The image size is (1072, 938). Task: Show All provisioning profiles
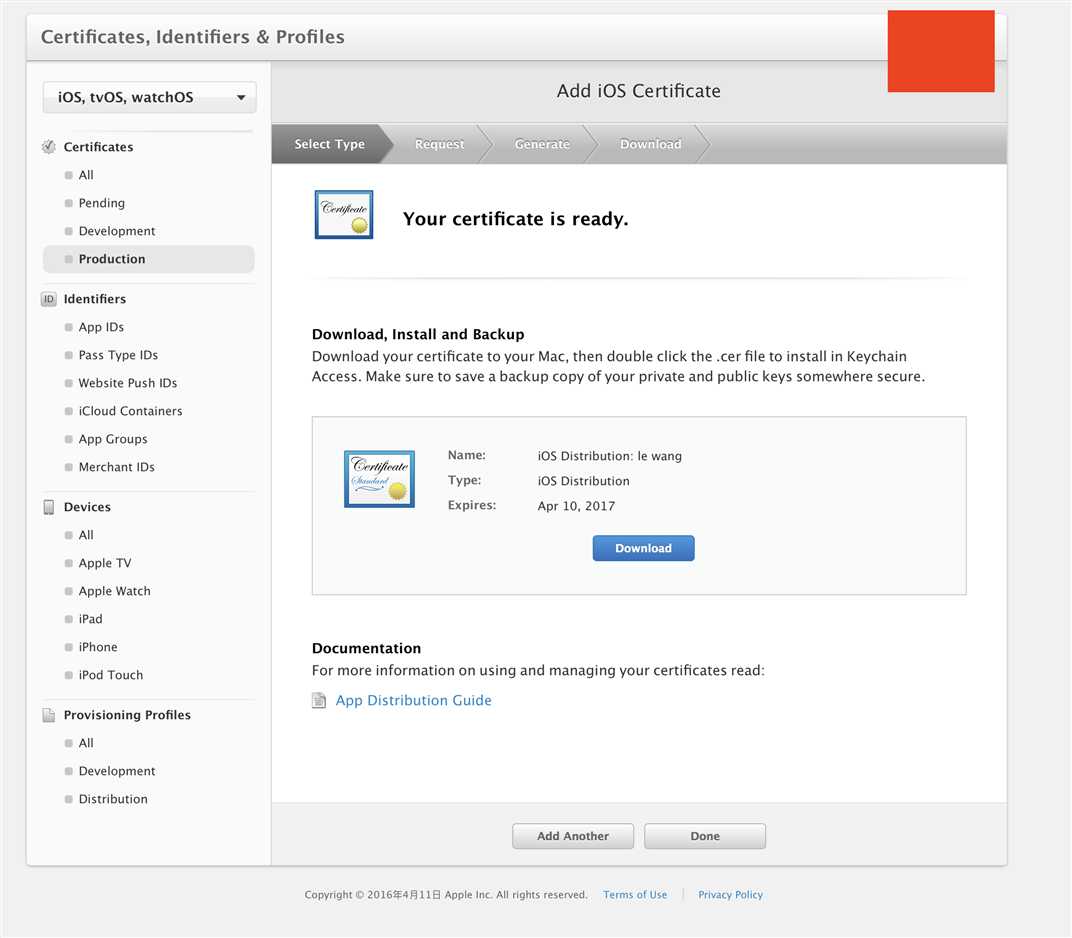coord(86,743)
